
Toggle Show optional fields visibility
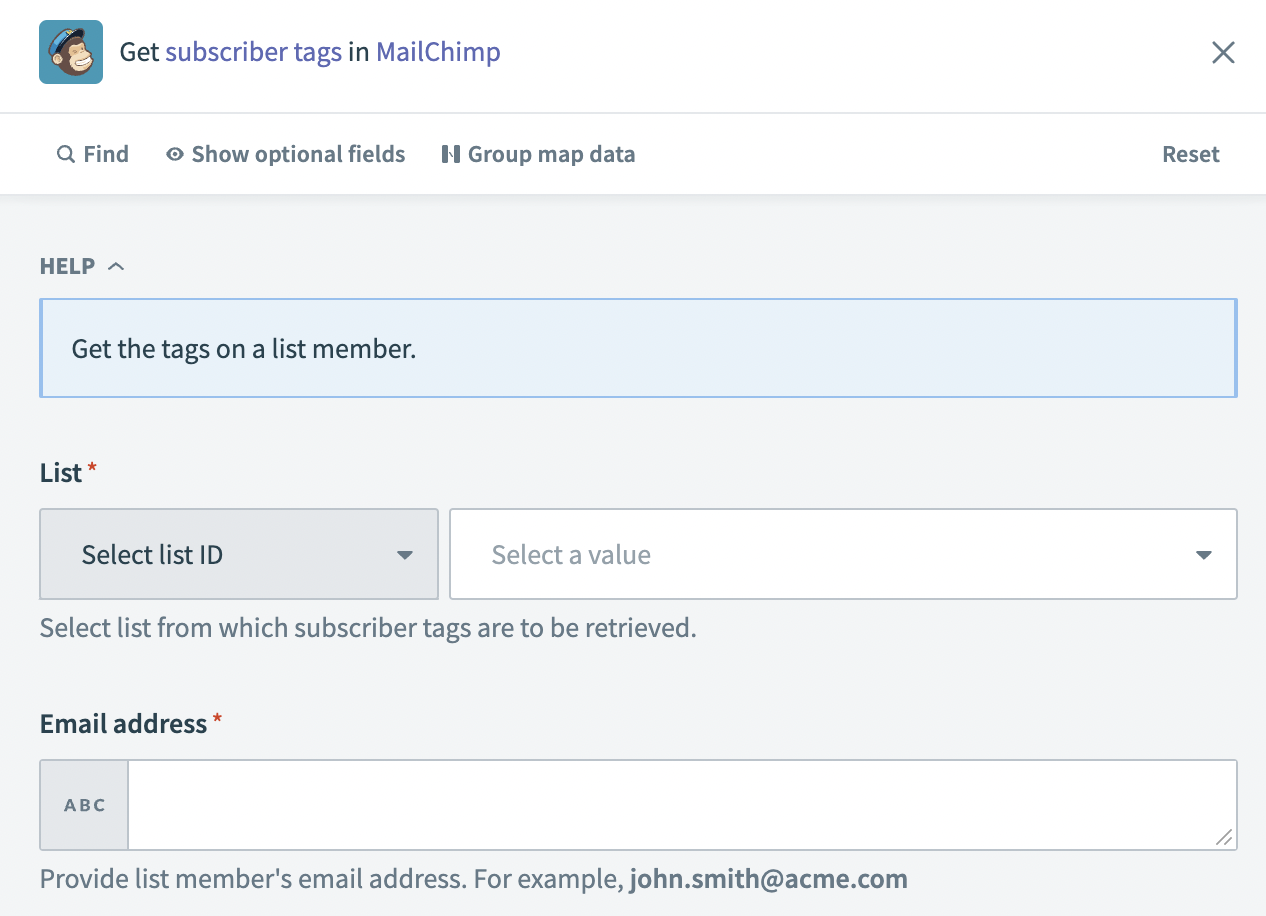pos(297,154)
